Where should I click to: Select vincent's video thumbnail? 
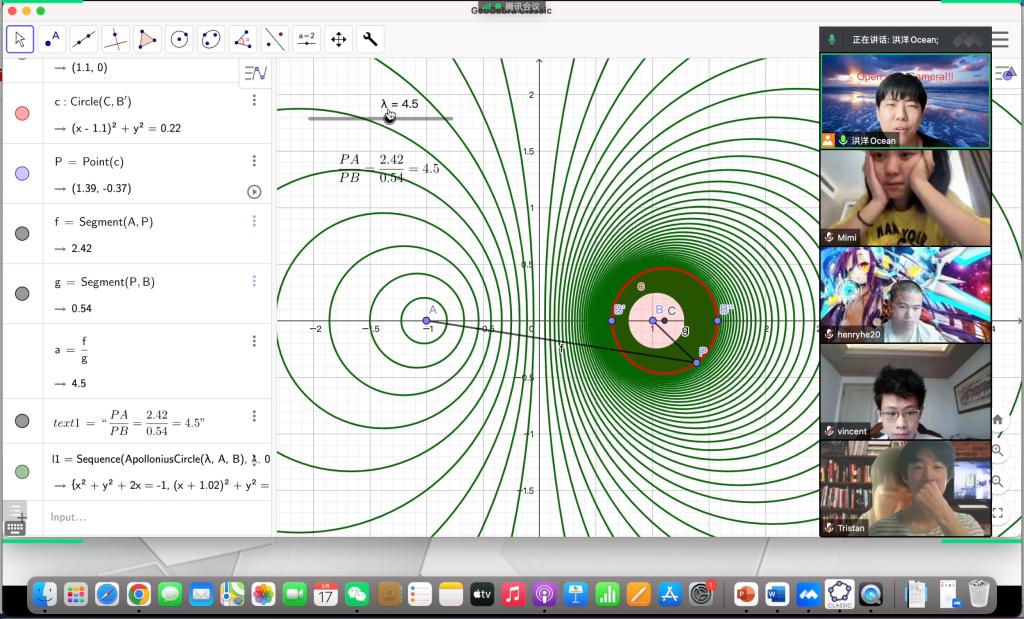pos(905,391)
